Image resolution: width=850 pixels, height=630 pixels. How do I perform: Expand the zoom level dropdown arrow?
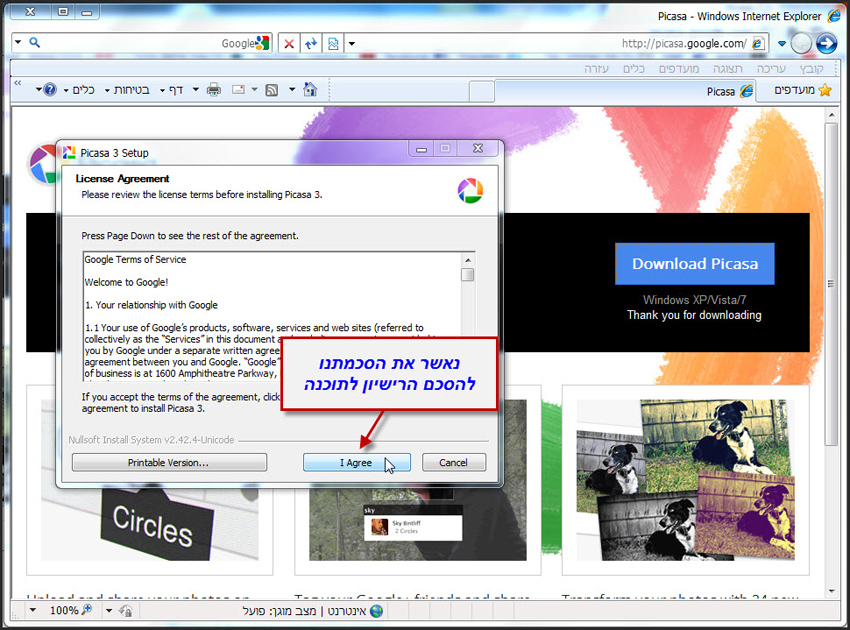click(x=33, y=610)
